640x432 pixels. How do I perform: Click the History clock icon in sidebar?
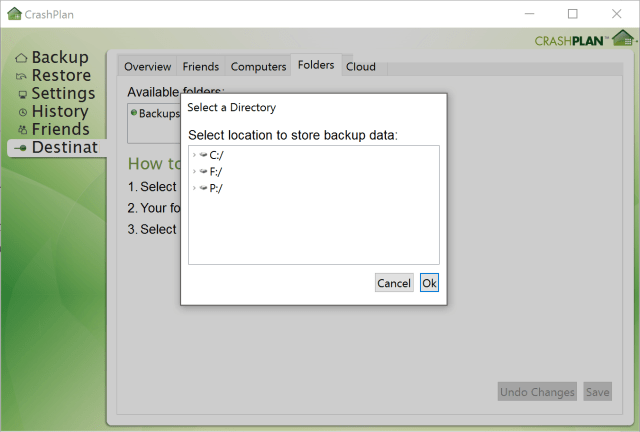21,113
